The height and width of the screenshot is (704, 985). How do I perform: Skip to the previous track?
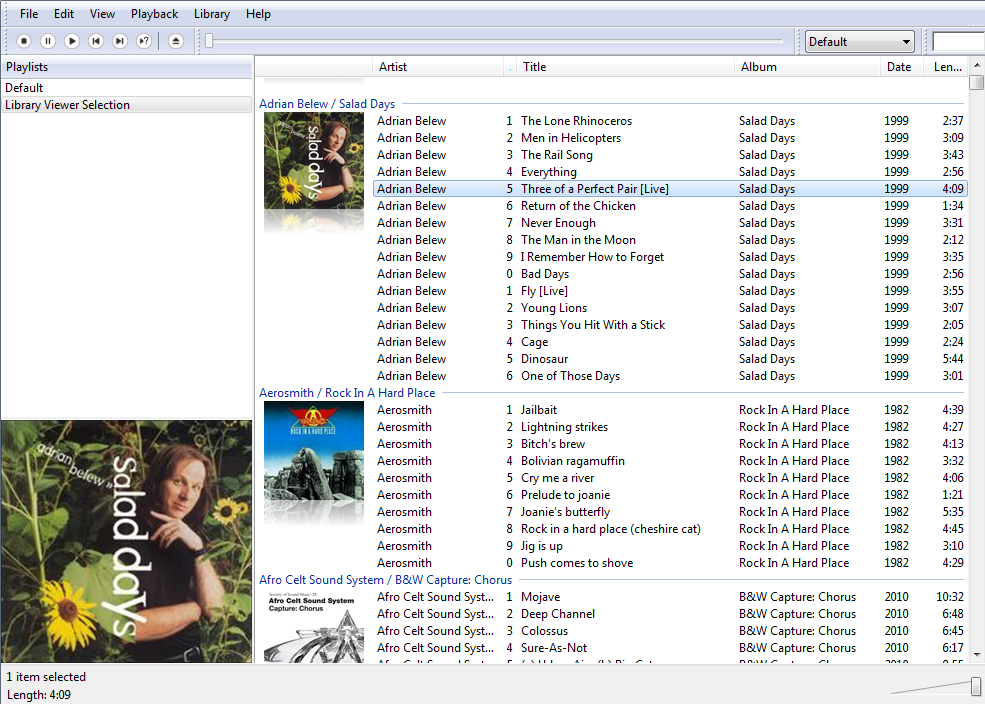click(96, 41)
